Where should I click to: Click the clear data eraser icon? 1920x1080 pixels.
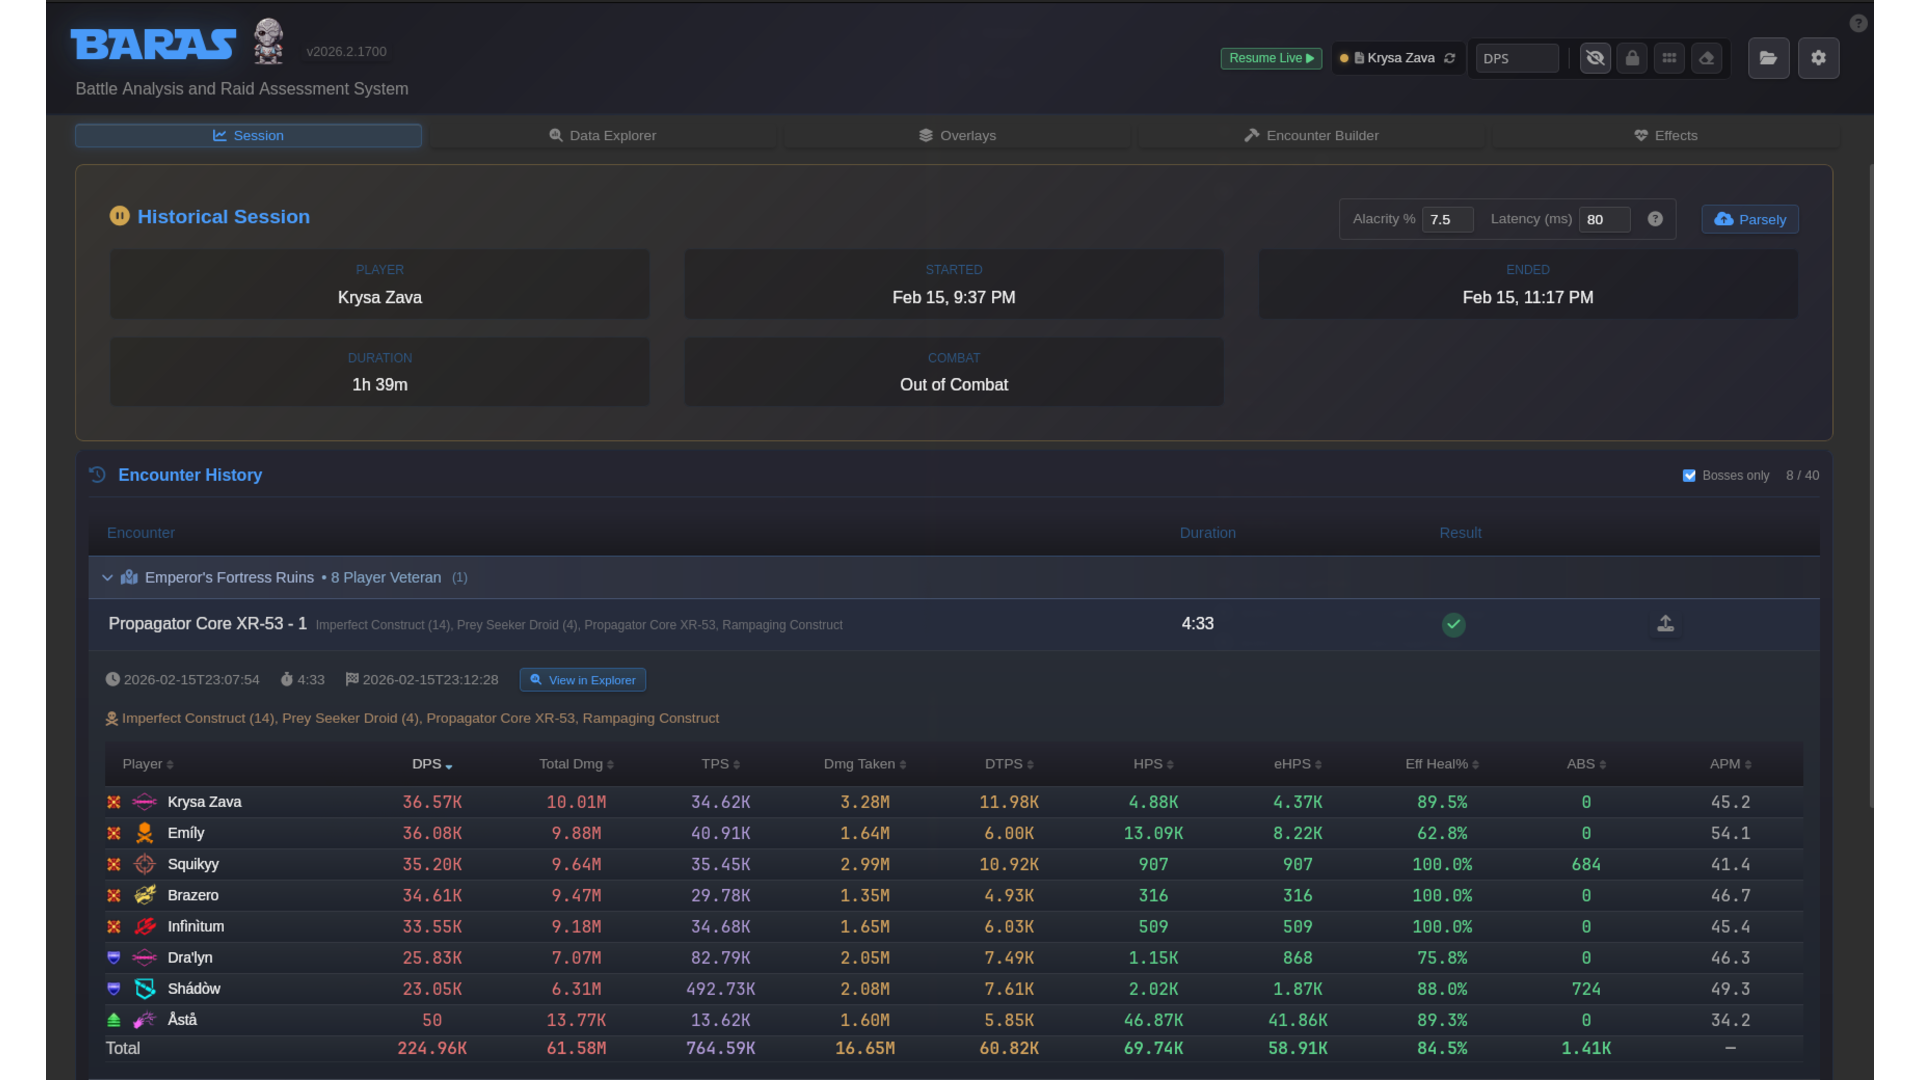1706,58
